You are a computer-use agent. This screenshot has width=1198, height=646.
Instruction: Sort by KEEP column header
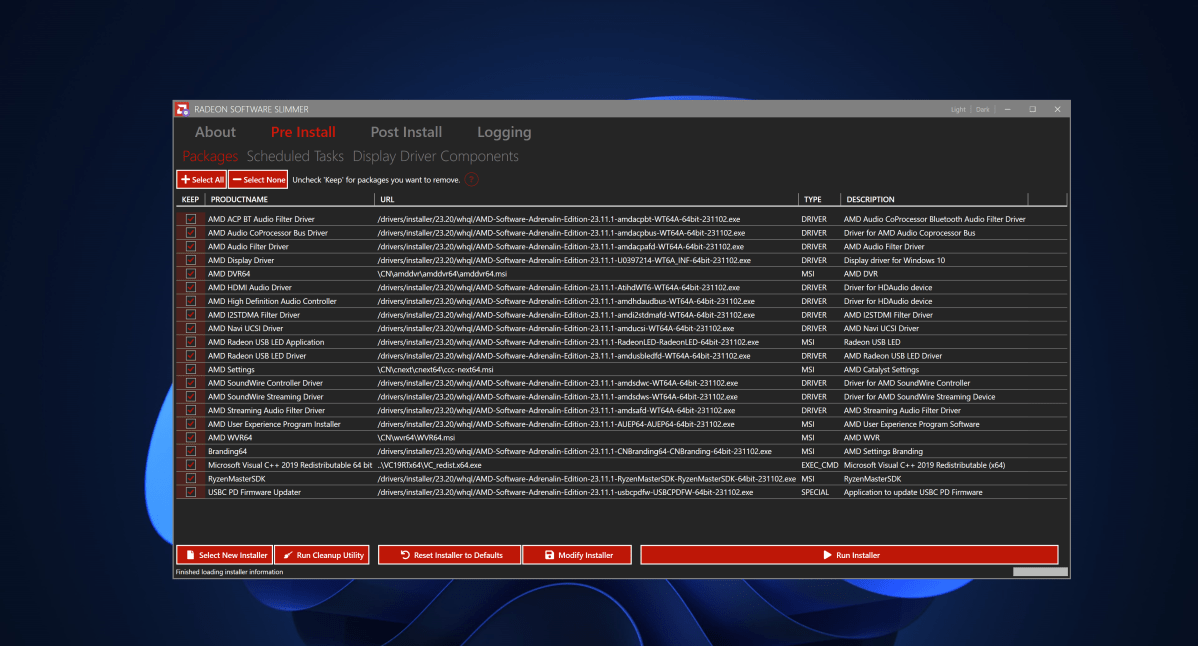tap(190, 199)
